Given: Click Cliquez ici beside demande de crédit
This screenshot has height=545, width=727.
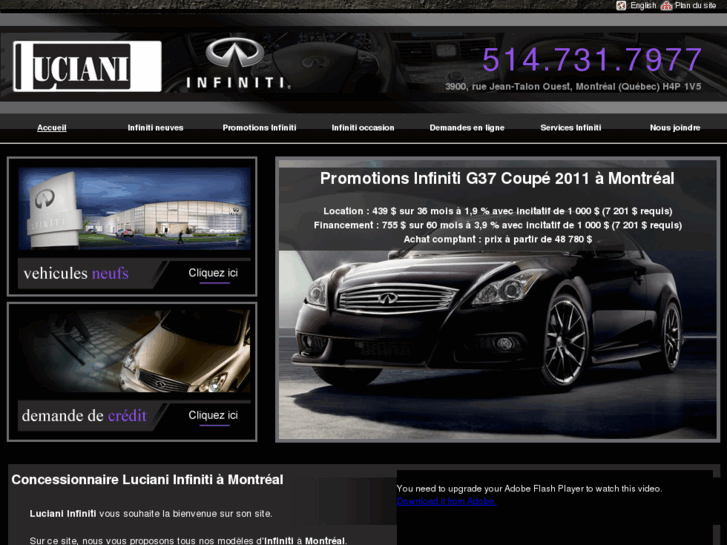Looking at the screenshot, I should click(213, 416).
